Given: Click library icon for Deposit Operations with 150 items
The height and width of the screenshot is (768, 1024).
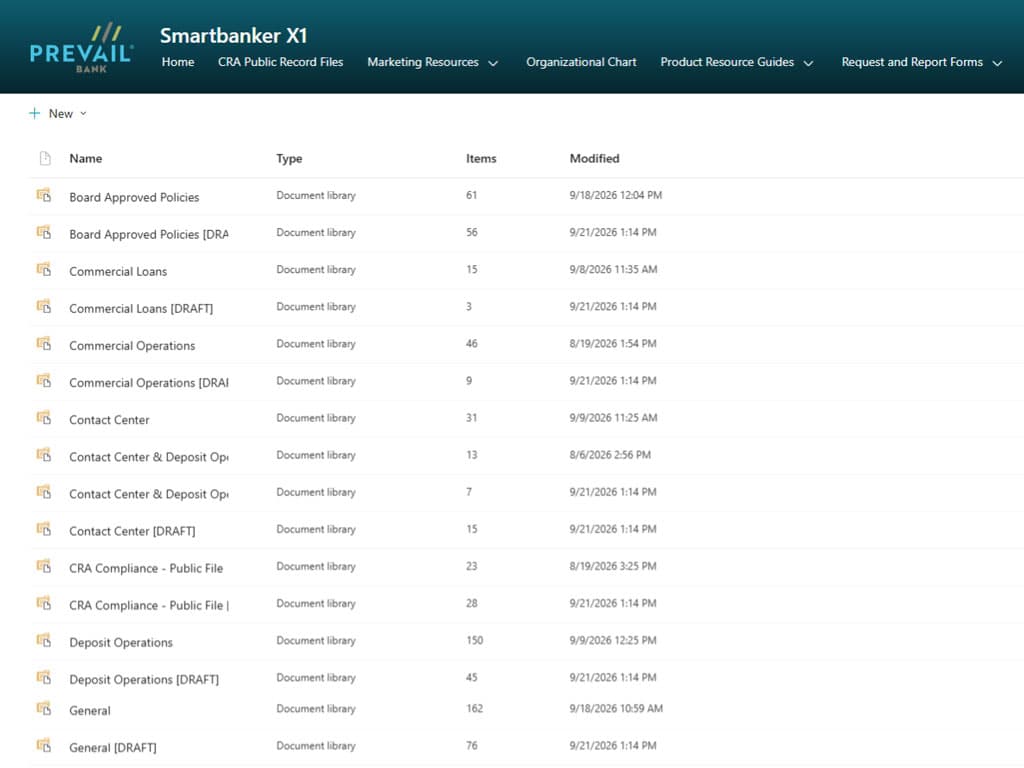Looking at the screenshot, I should coord(44,641).
